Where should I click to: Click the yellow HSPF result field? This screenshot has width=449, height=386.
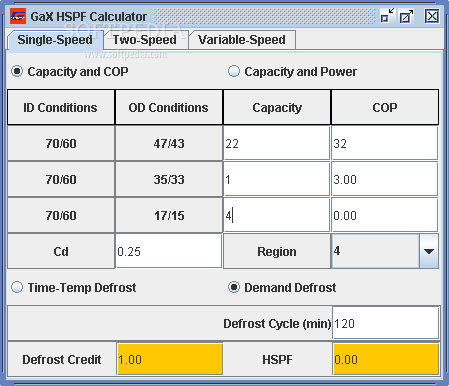(386, 359)
